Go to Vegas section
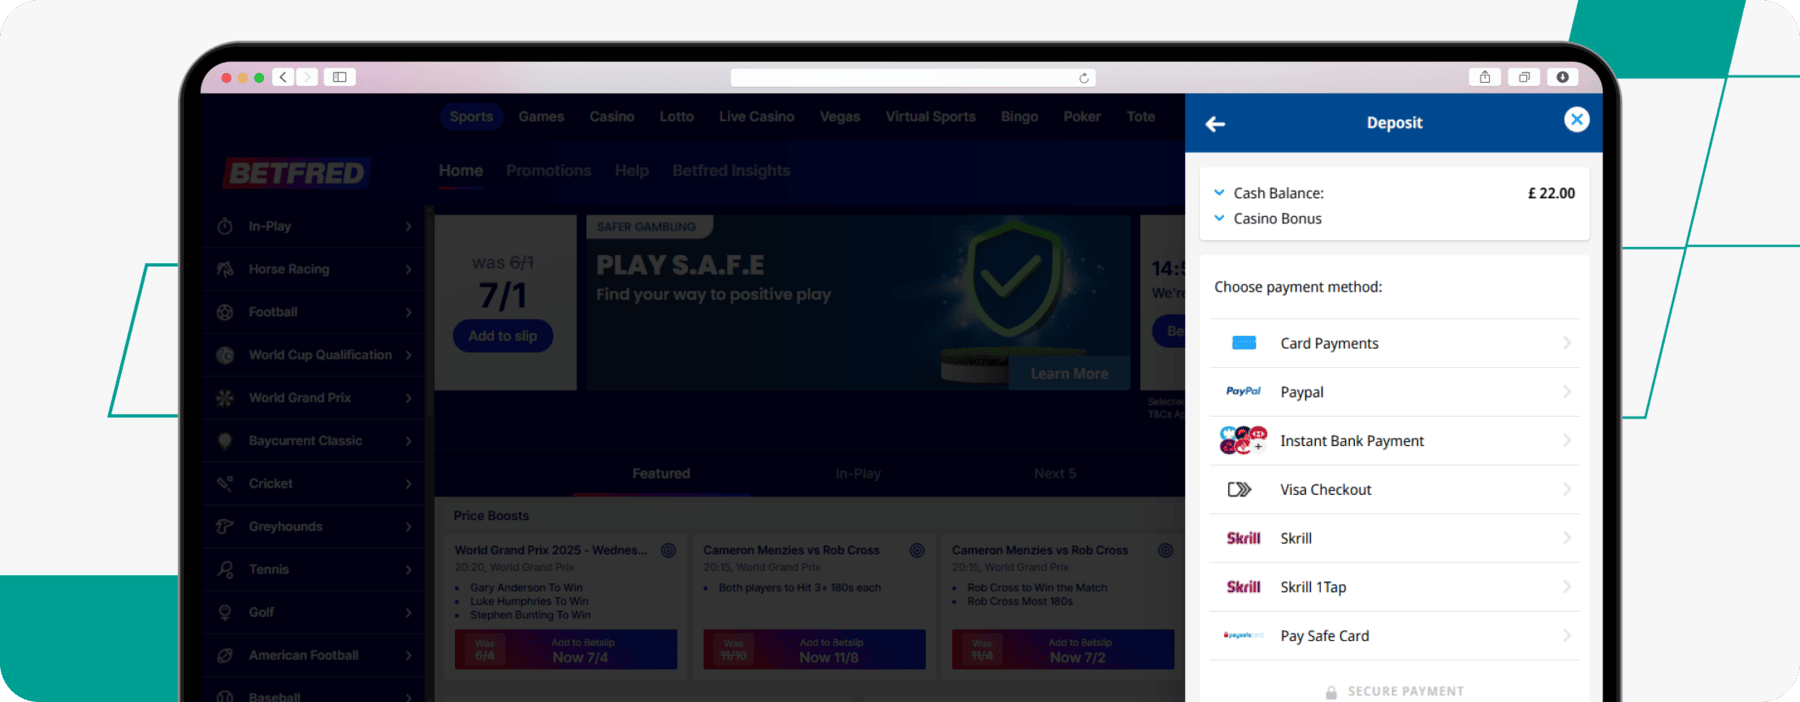 (840, 117)
